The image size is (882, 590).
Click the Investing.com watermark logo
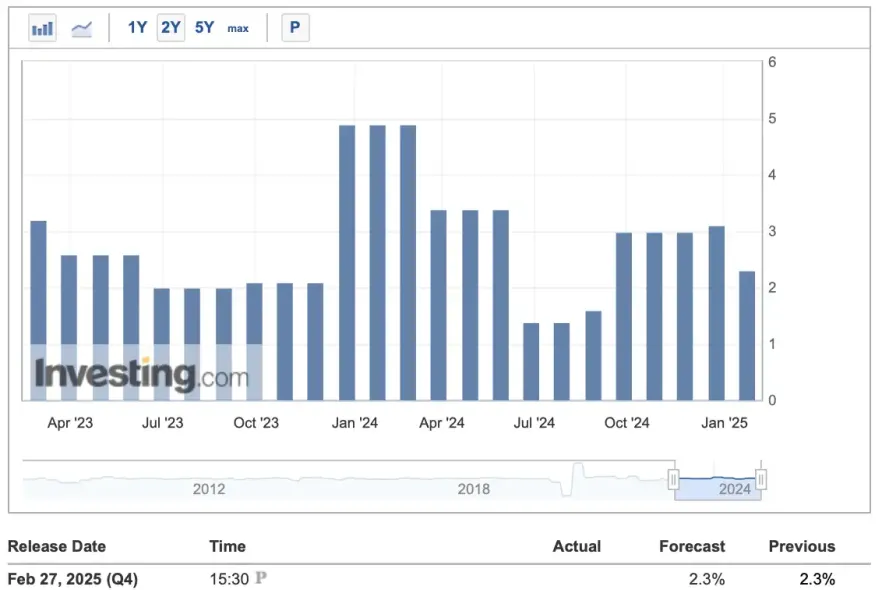[141, 375]
